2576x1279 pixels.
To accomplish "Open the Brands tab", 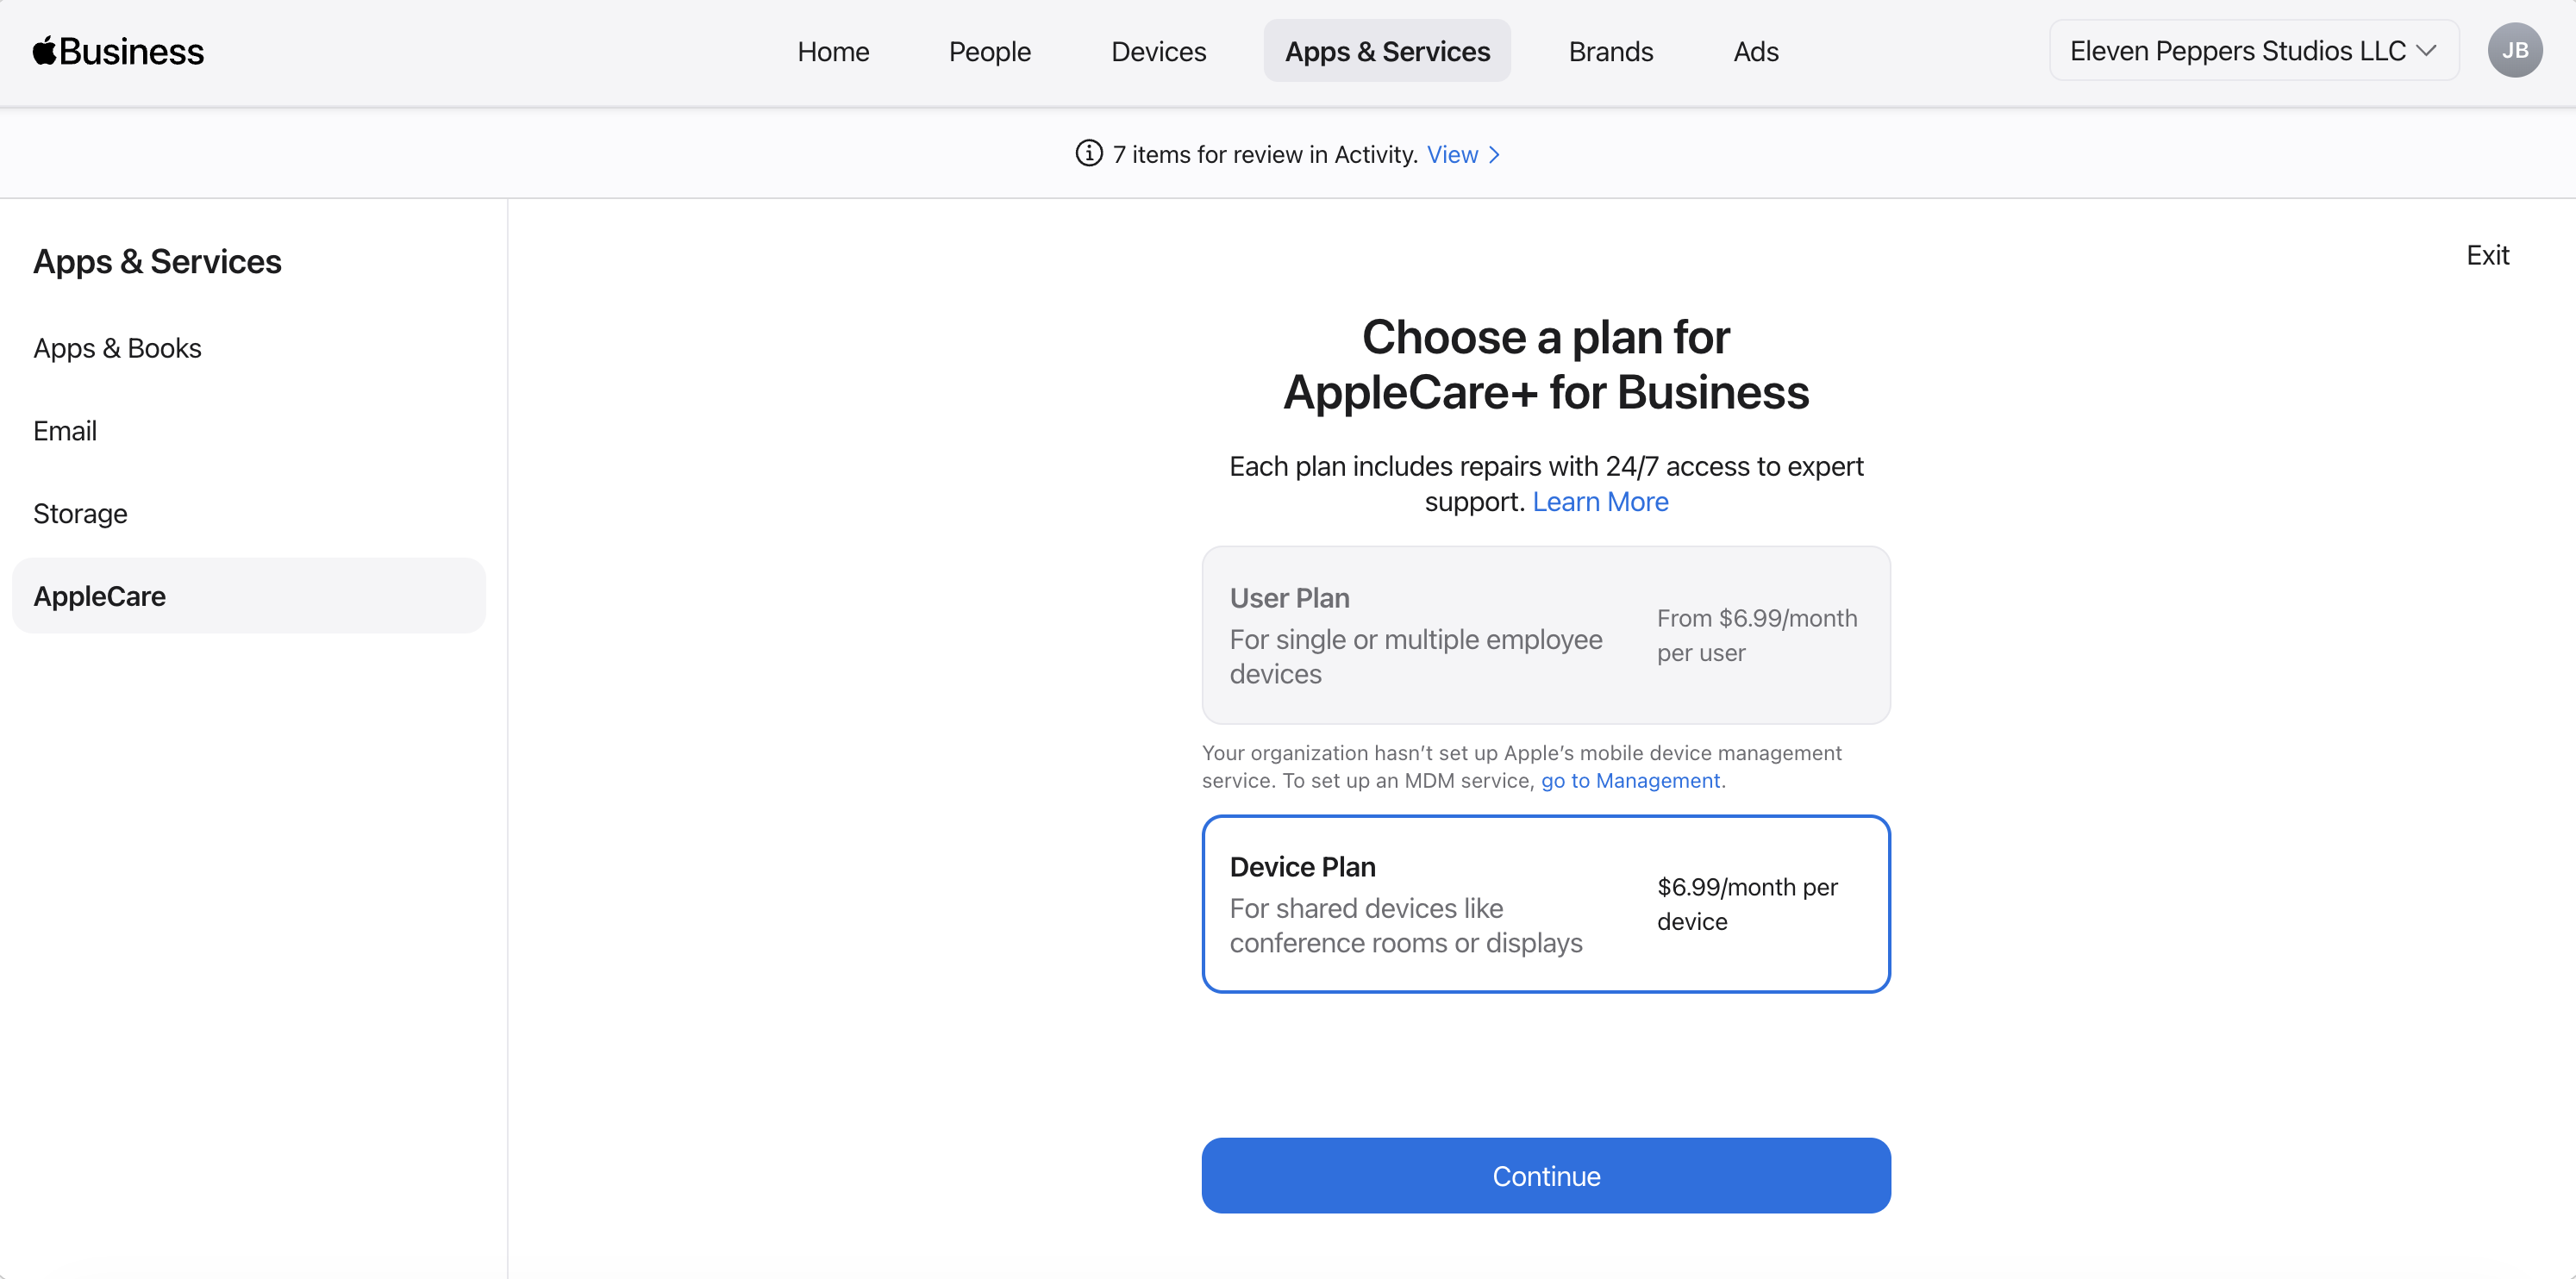I will click(x=1610, y=51).
